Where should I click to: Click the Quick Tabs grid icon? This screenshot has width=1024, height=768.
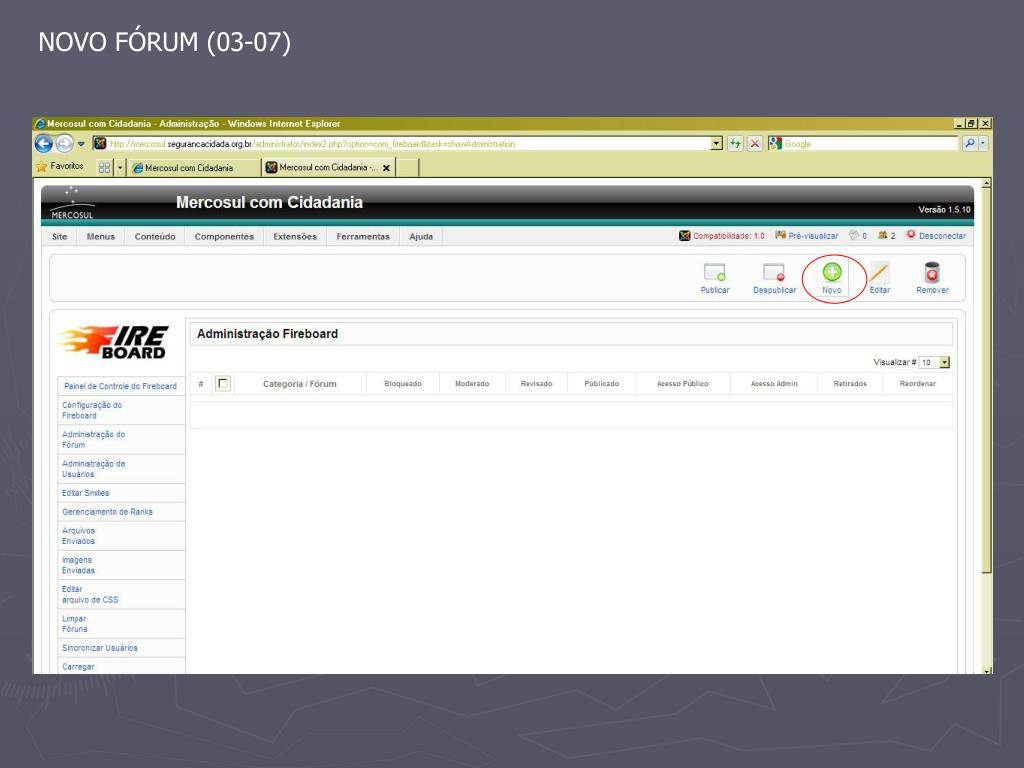104,168
